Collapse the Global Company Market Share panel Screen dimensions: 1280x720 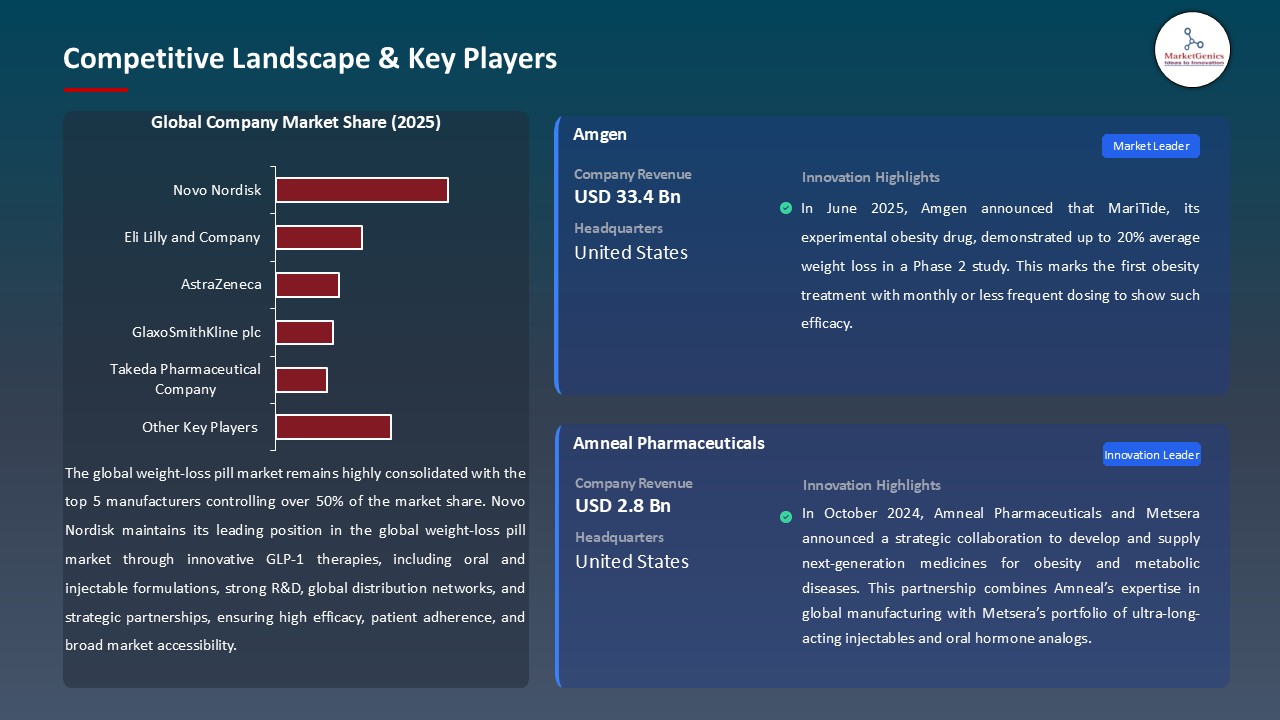click(x=296, y=122)
